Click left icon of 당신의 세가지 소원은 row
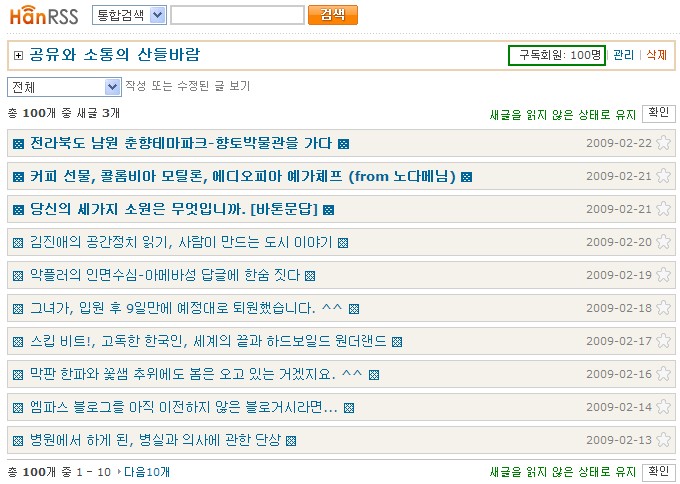The height and width of the screenshot is (484, 680). coord(18,210)
